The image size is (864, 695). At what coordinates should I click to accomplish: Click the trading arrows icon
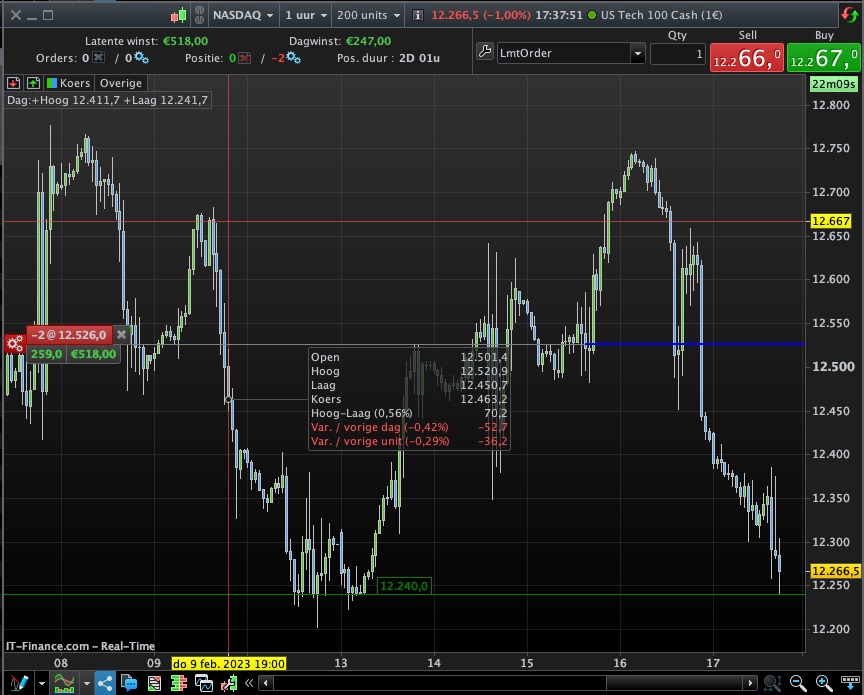pyautogui.click(x=229, y=683)
